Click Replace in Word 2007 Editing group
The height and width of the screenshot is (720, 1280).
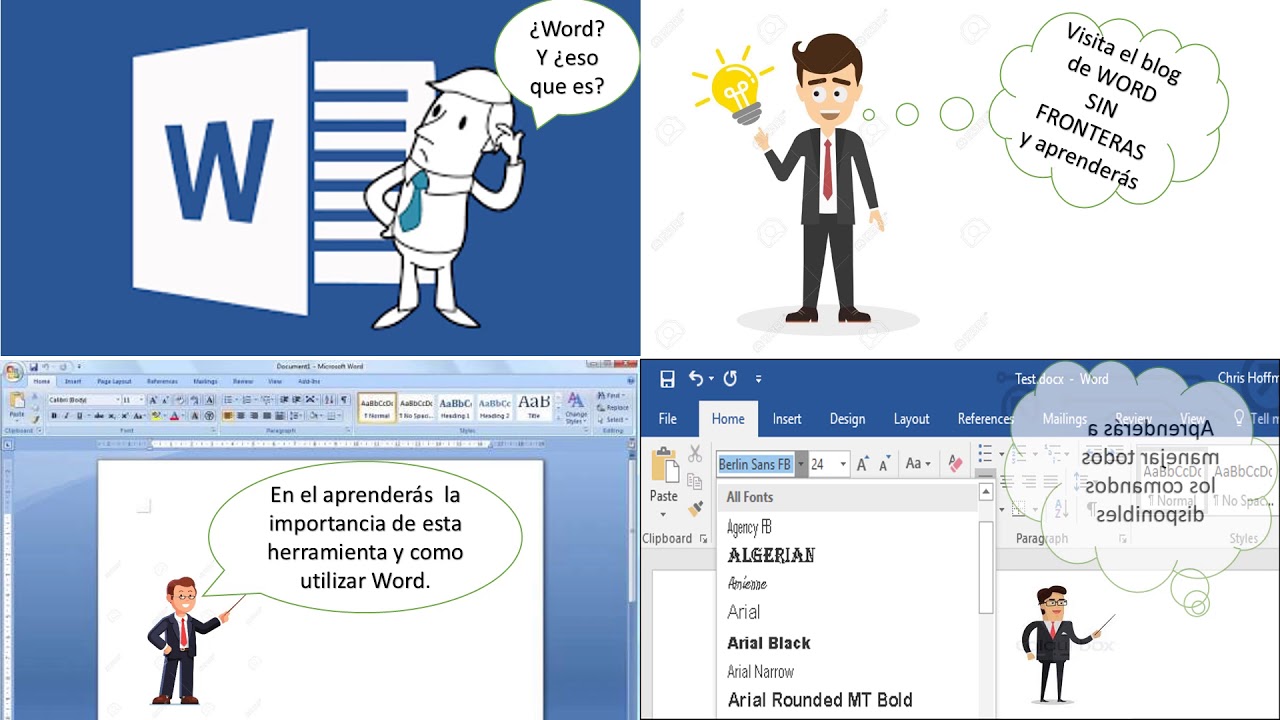(612, 407)
